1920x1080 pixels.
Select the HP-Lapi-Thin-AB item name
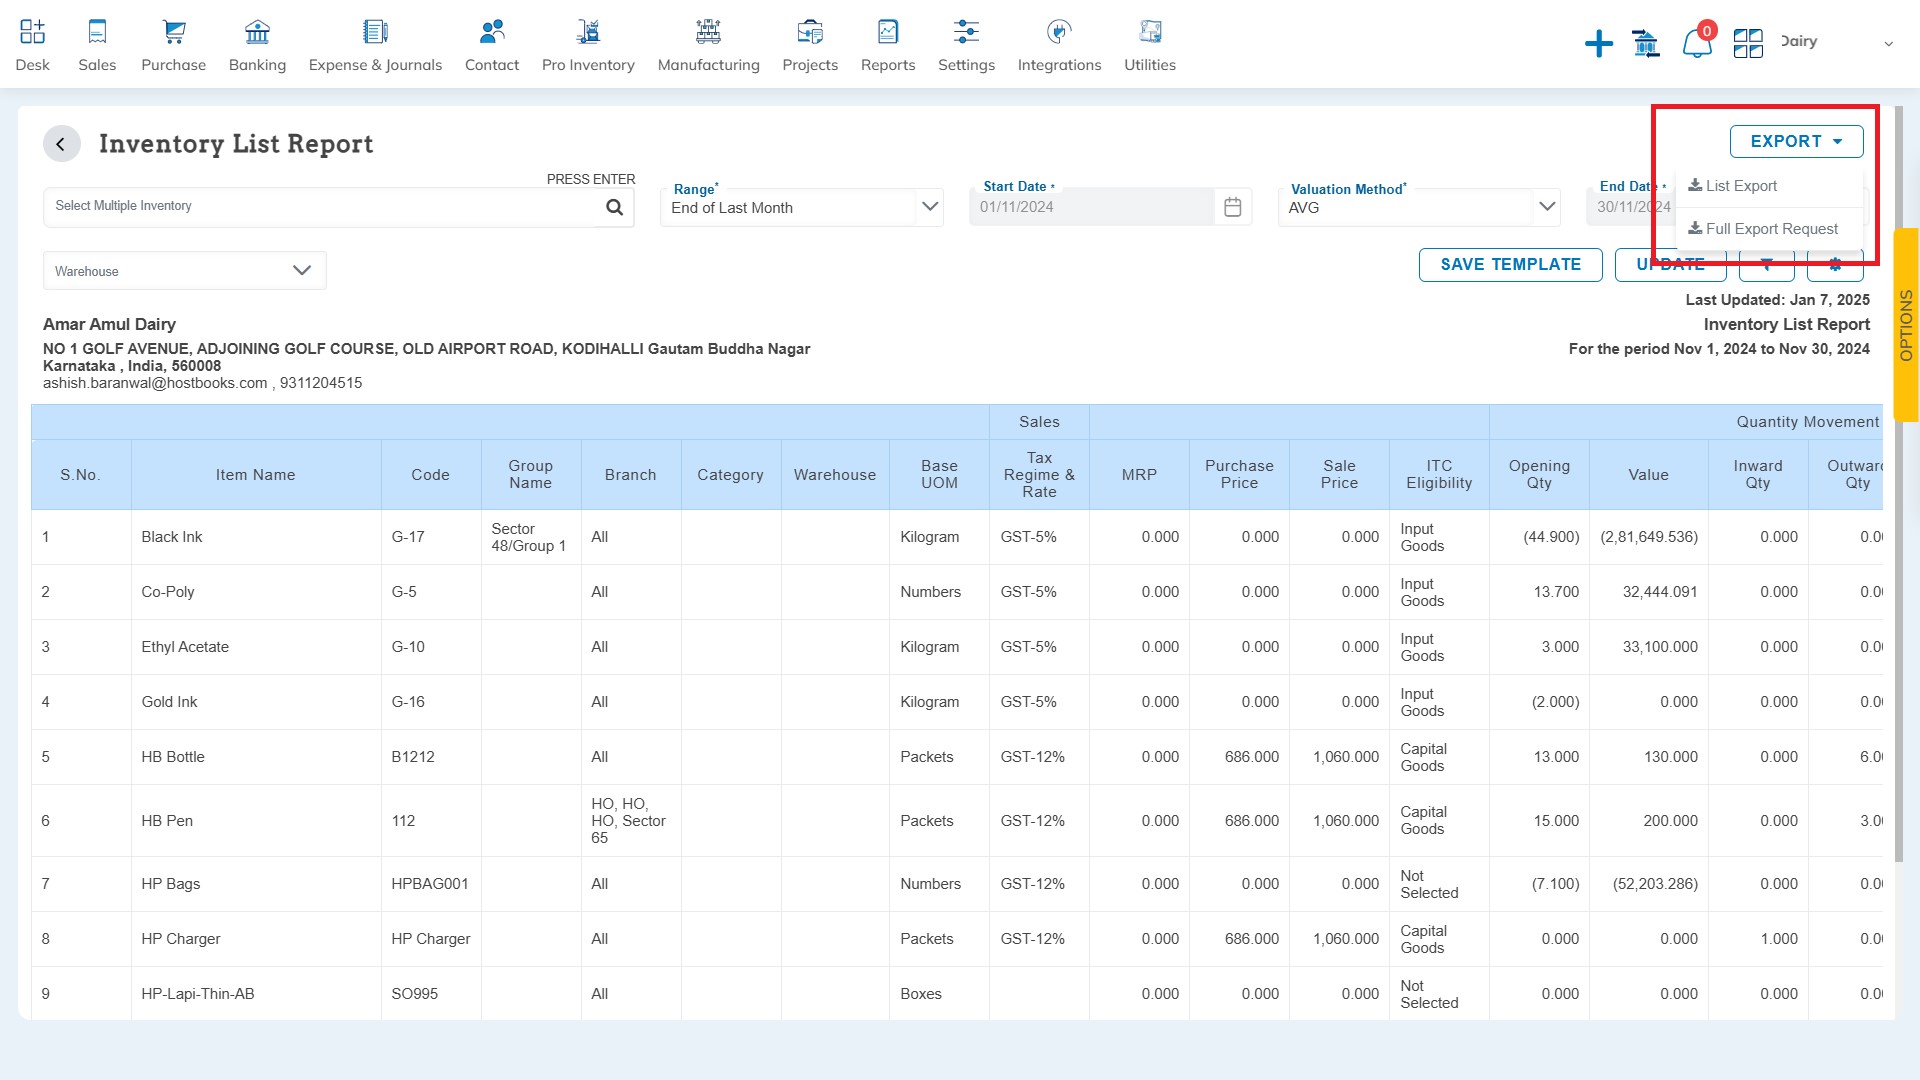point(198,994)
